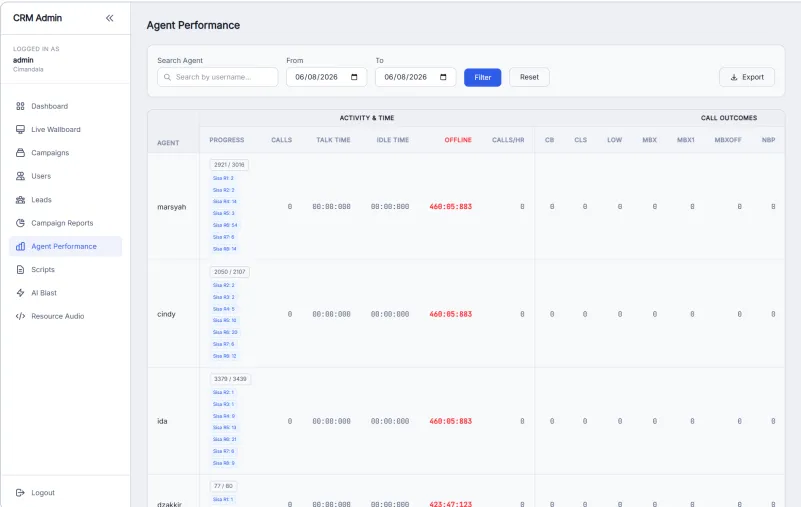Click the admin username in sidebar
Screen dimensions: 801x507
coord(23,60)
